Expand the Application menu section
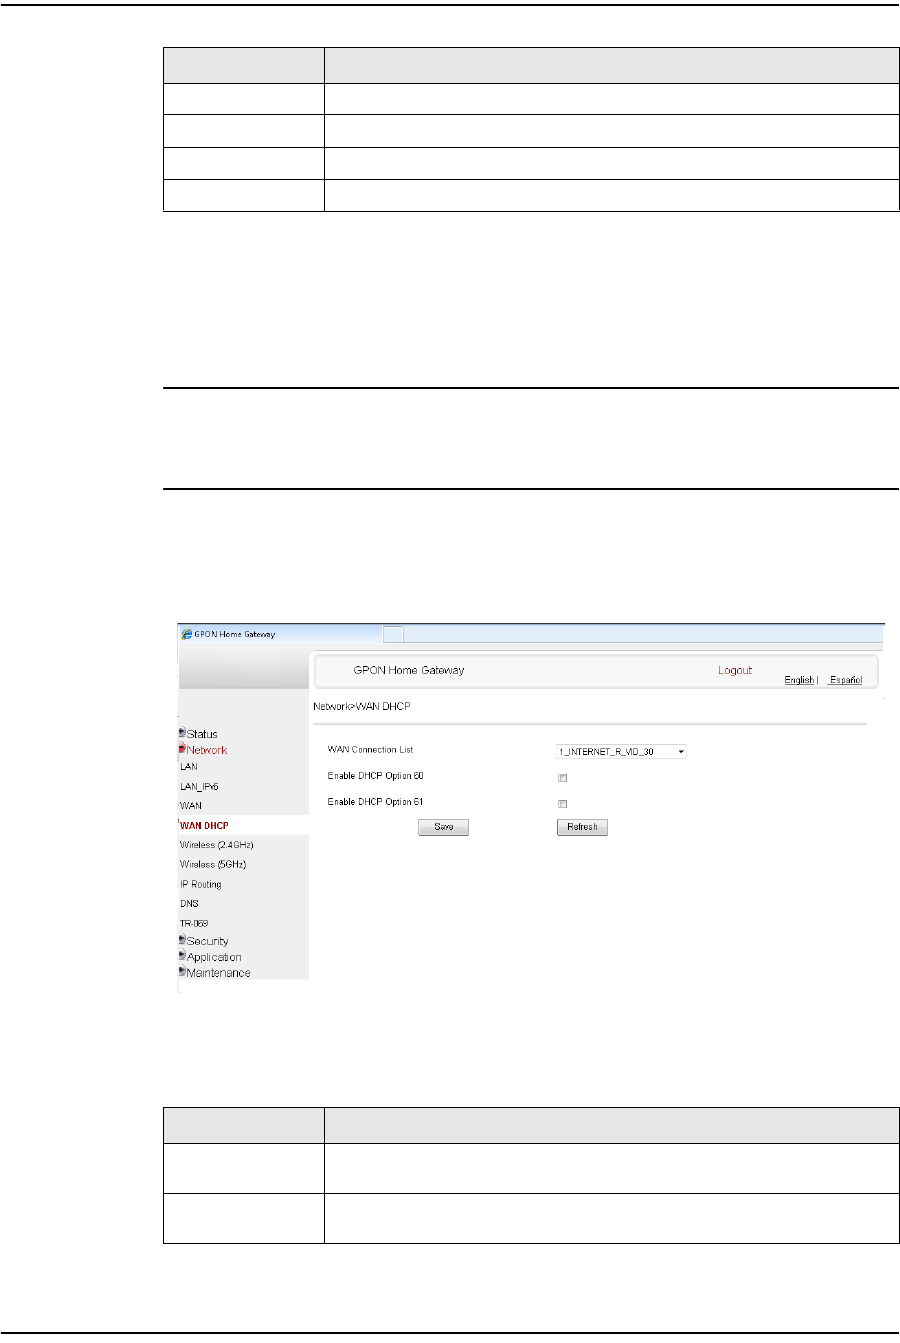Screen dimensions: 900x1343 tap(214, 957)
